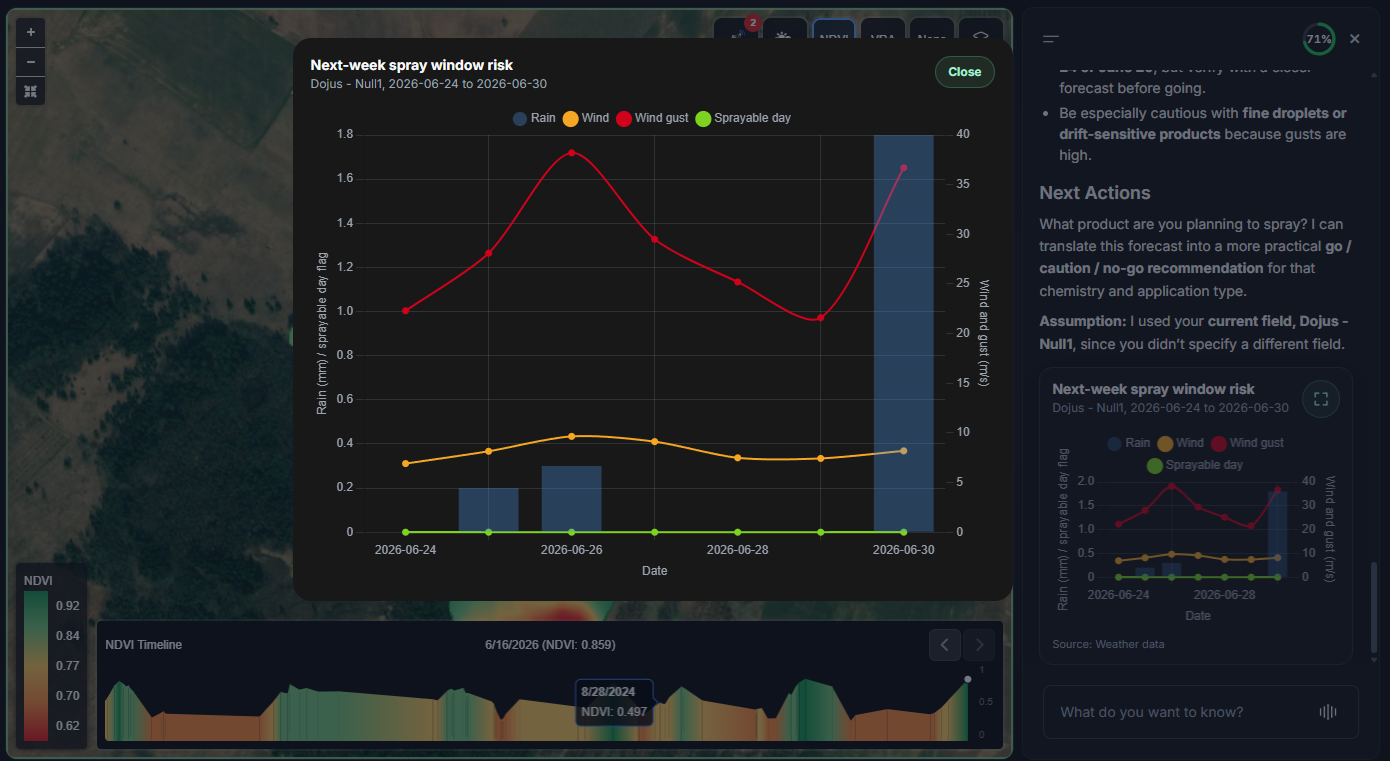This screenshot has height=761, width=1390.
Task: Zoom out on the map
Action: (x=31, y=61)
